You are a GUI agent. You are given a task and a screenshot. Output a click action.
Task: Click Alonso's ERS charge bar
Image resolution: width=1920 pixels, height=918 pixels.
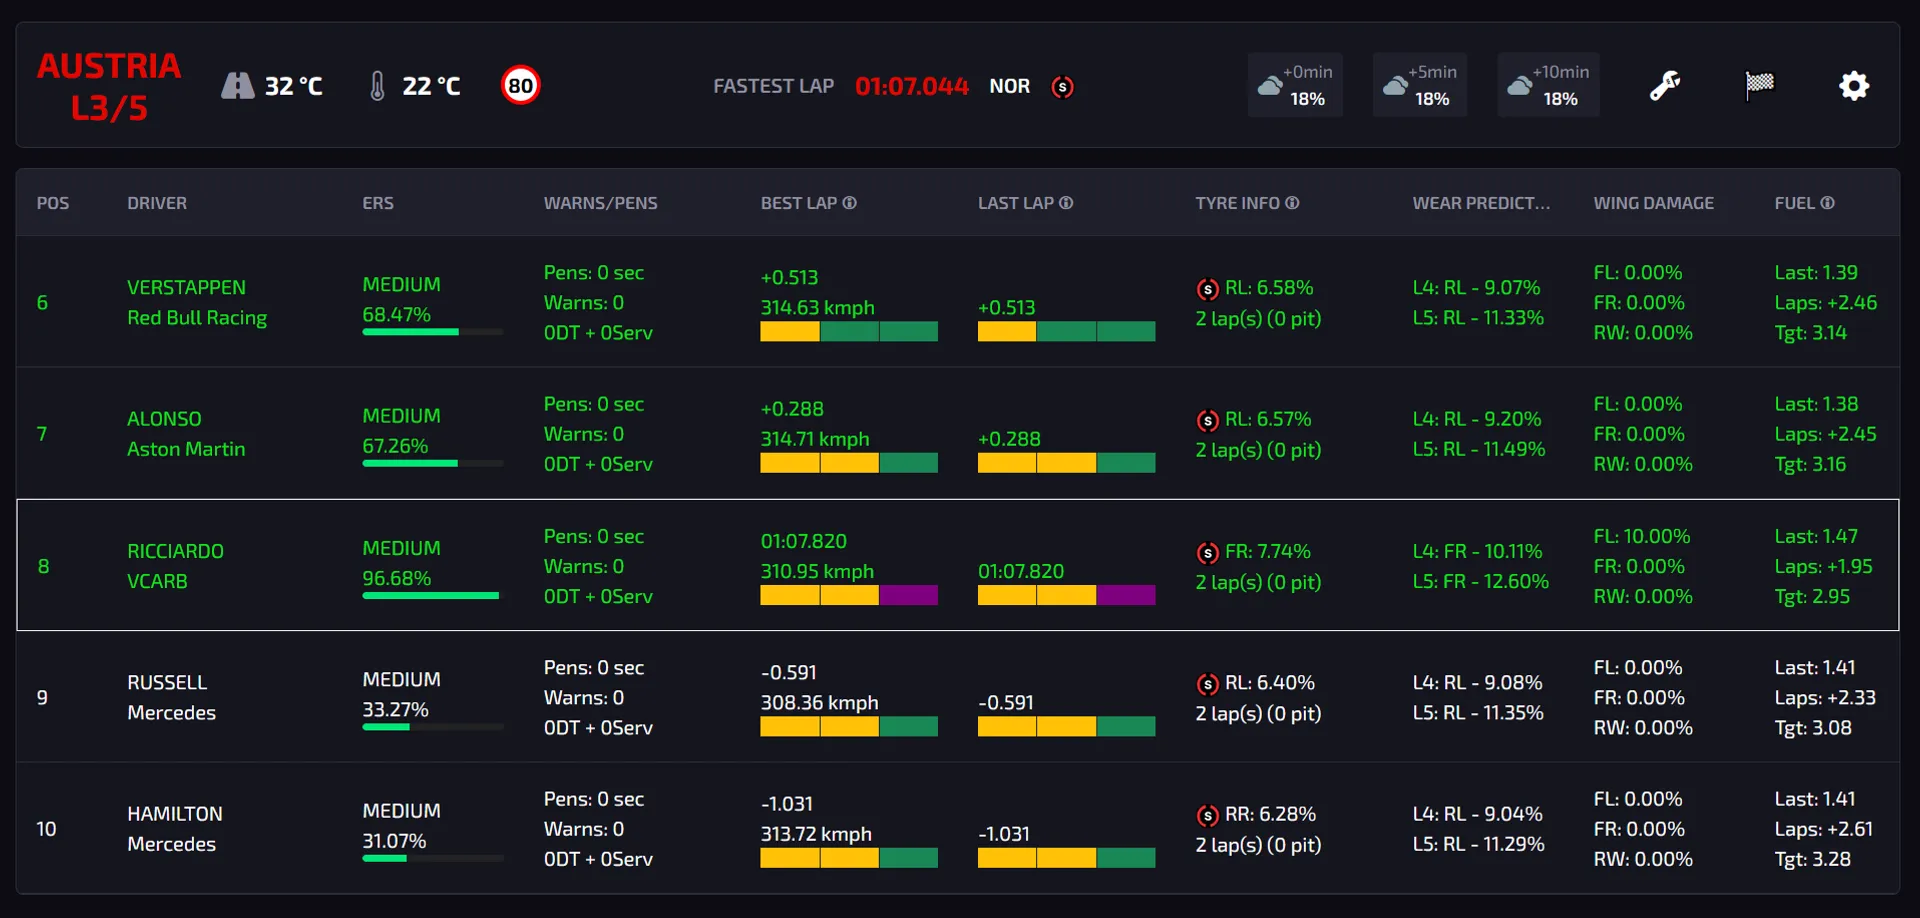[x=432, y=464]
